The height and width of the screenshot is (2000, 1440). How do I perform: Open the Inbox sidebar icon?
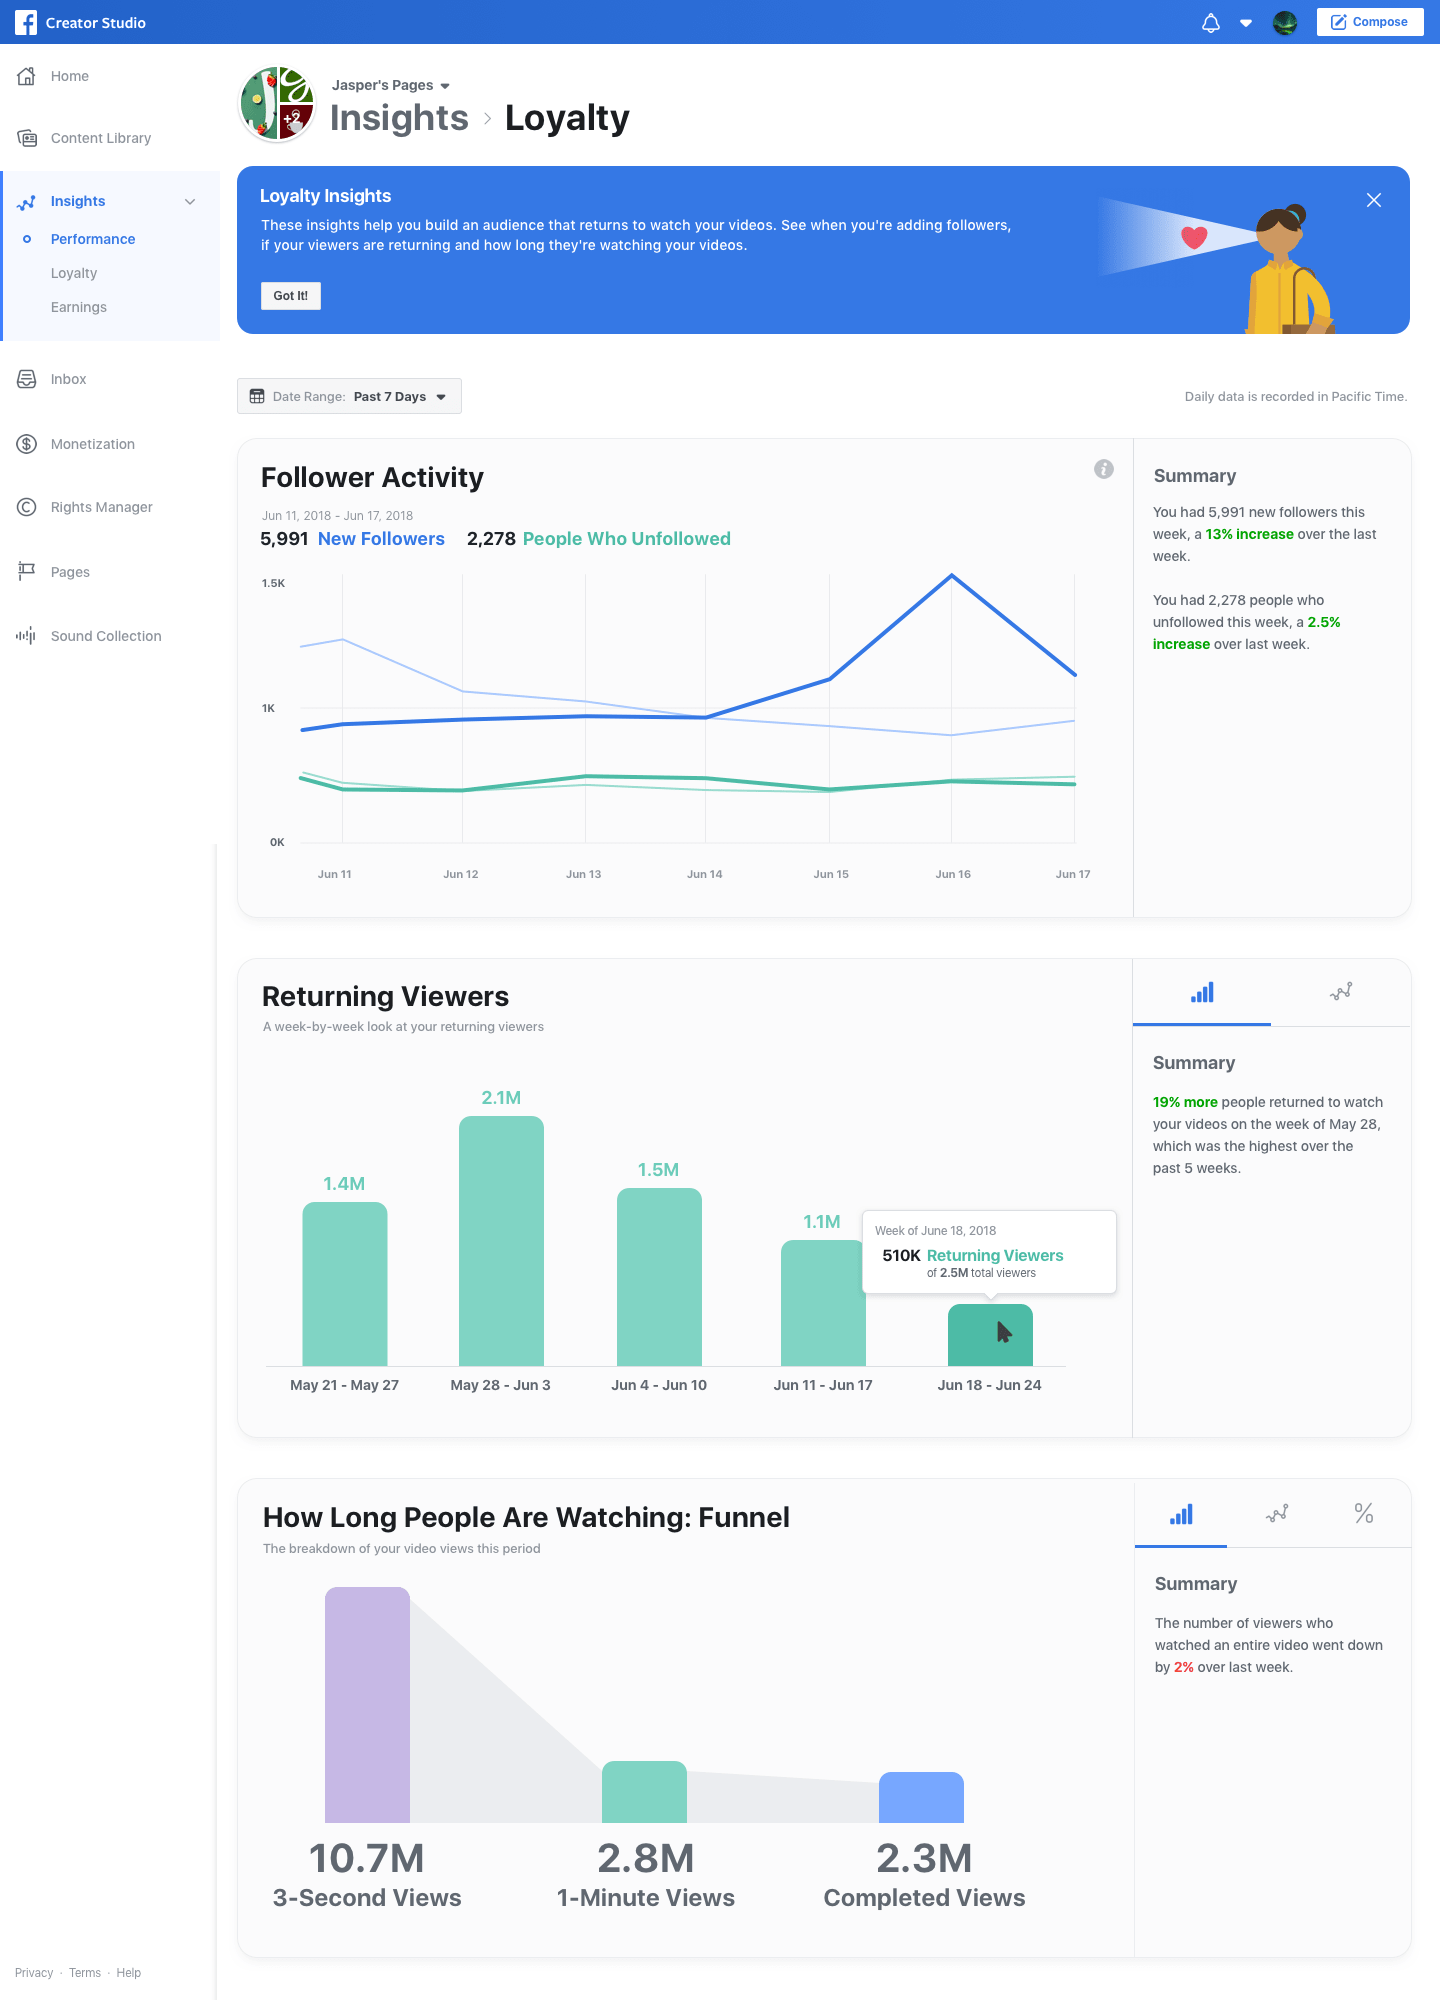(27, 379)
